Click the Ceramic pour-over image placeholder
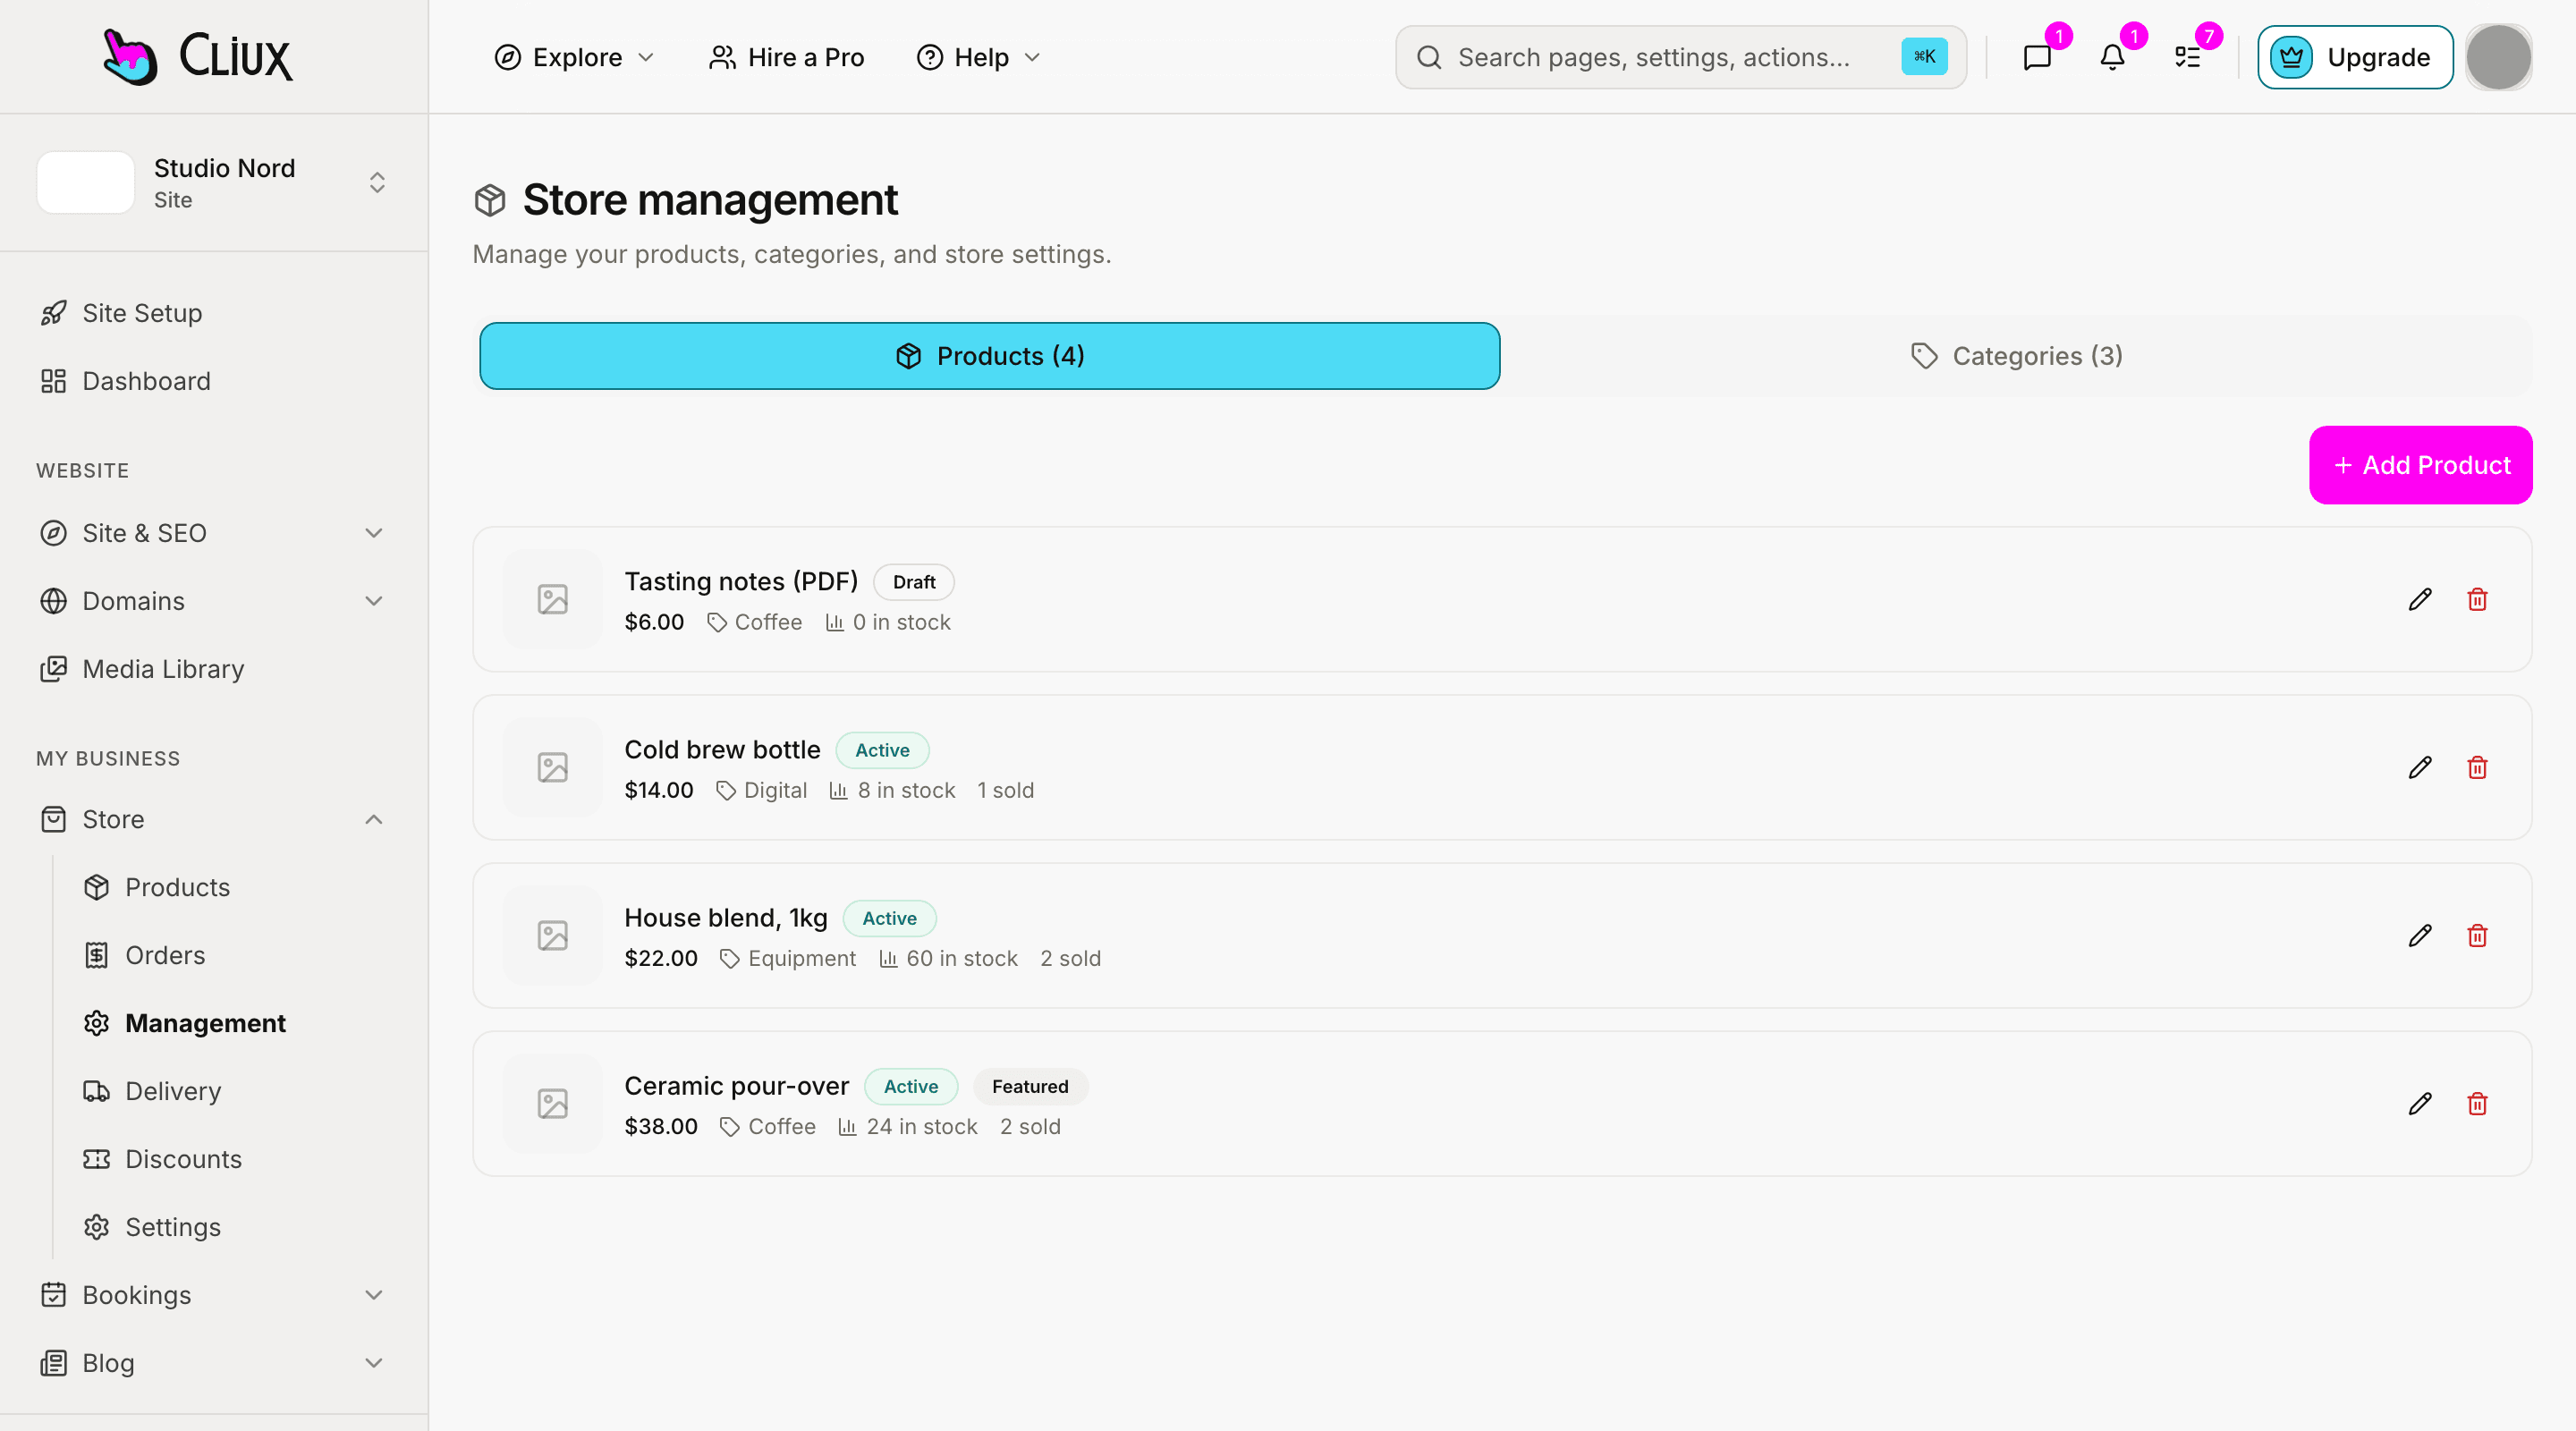This screenshot has width=2576, height=1431. [x=553, y=1103]
